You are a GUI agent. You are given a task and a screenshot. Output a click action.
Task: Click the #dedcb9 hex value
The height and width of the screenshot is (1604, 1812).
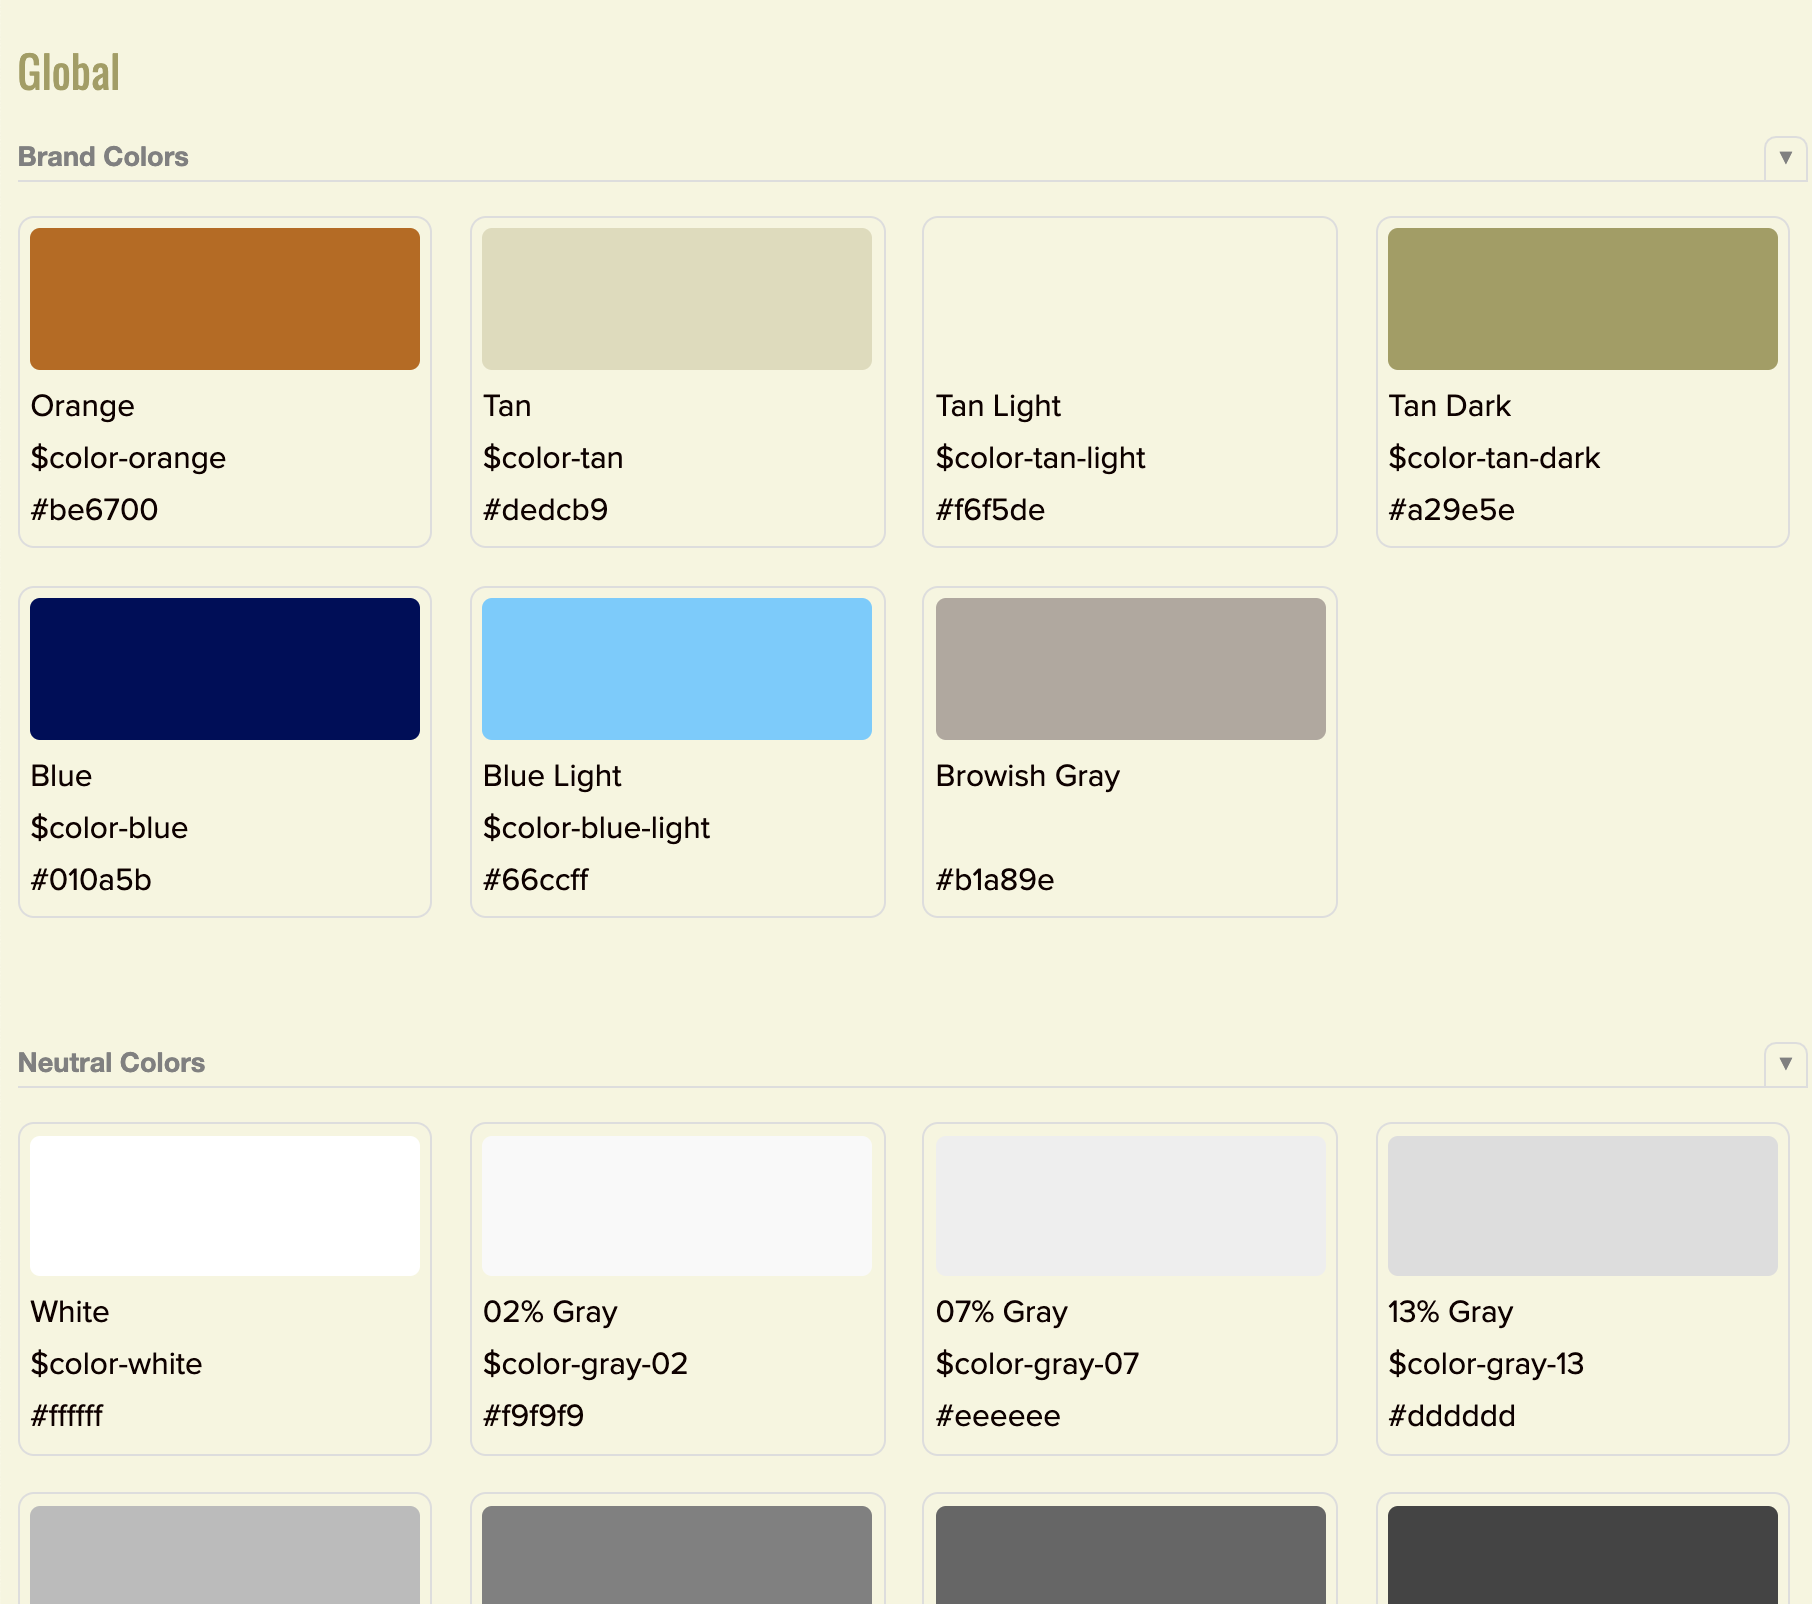pyautogui.click(x=545, y=510)
